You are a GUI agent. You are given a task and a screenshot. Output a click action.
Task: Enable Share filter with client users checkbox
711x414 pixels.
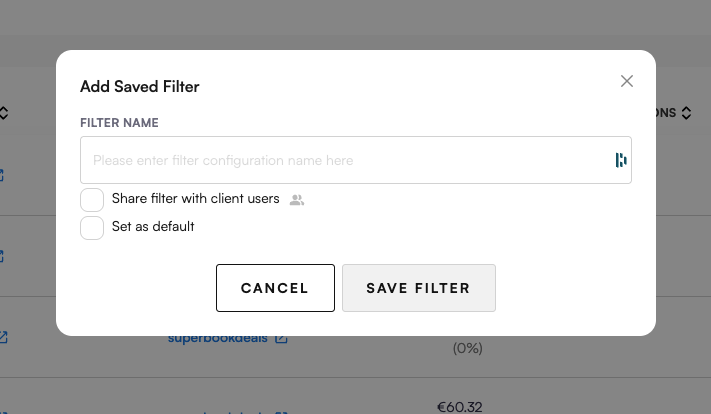92,199
